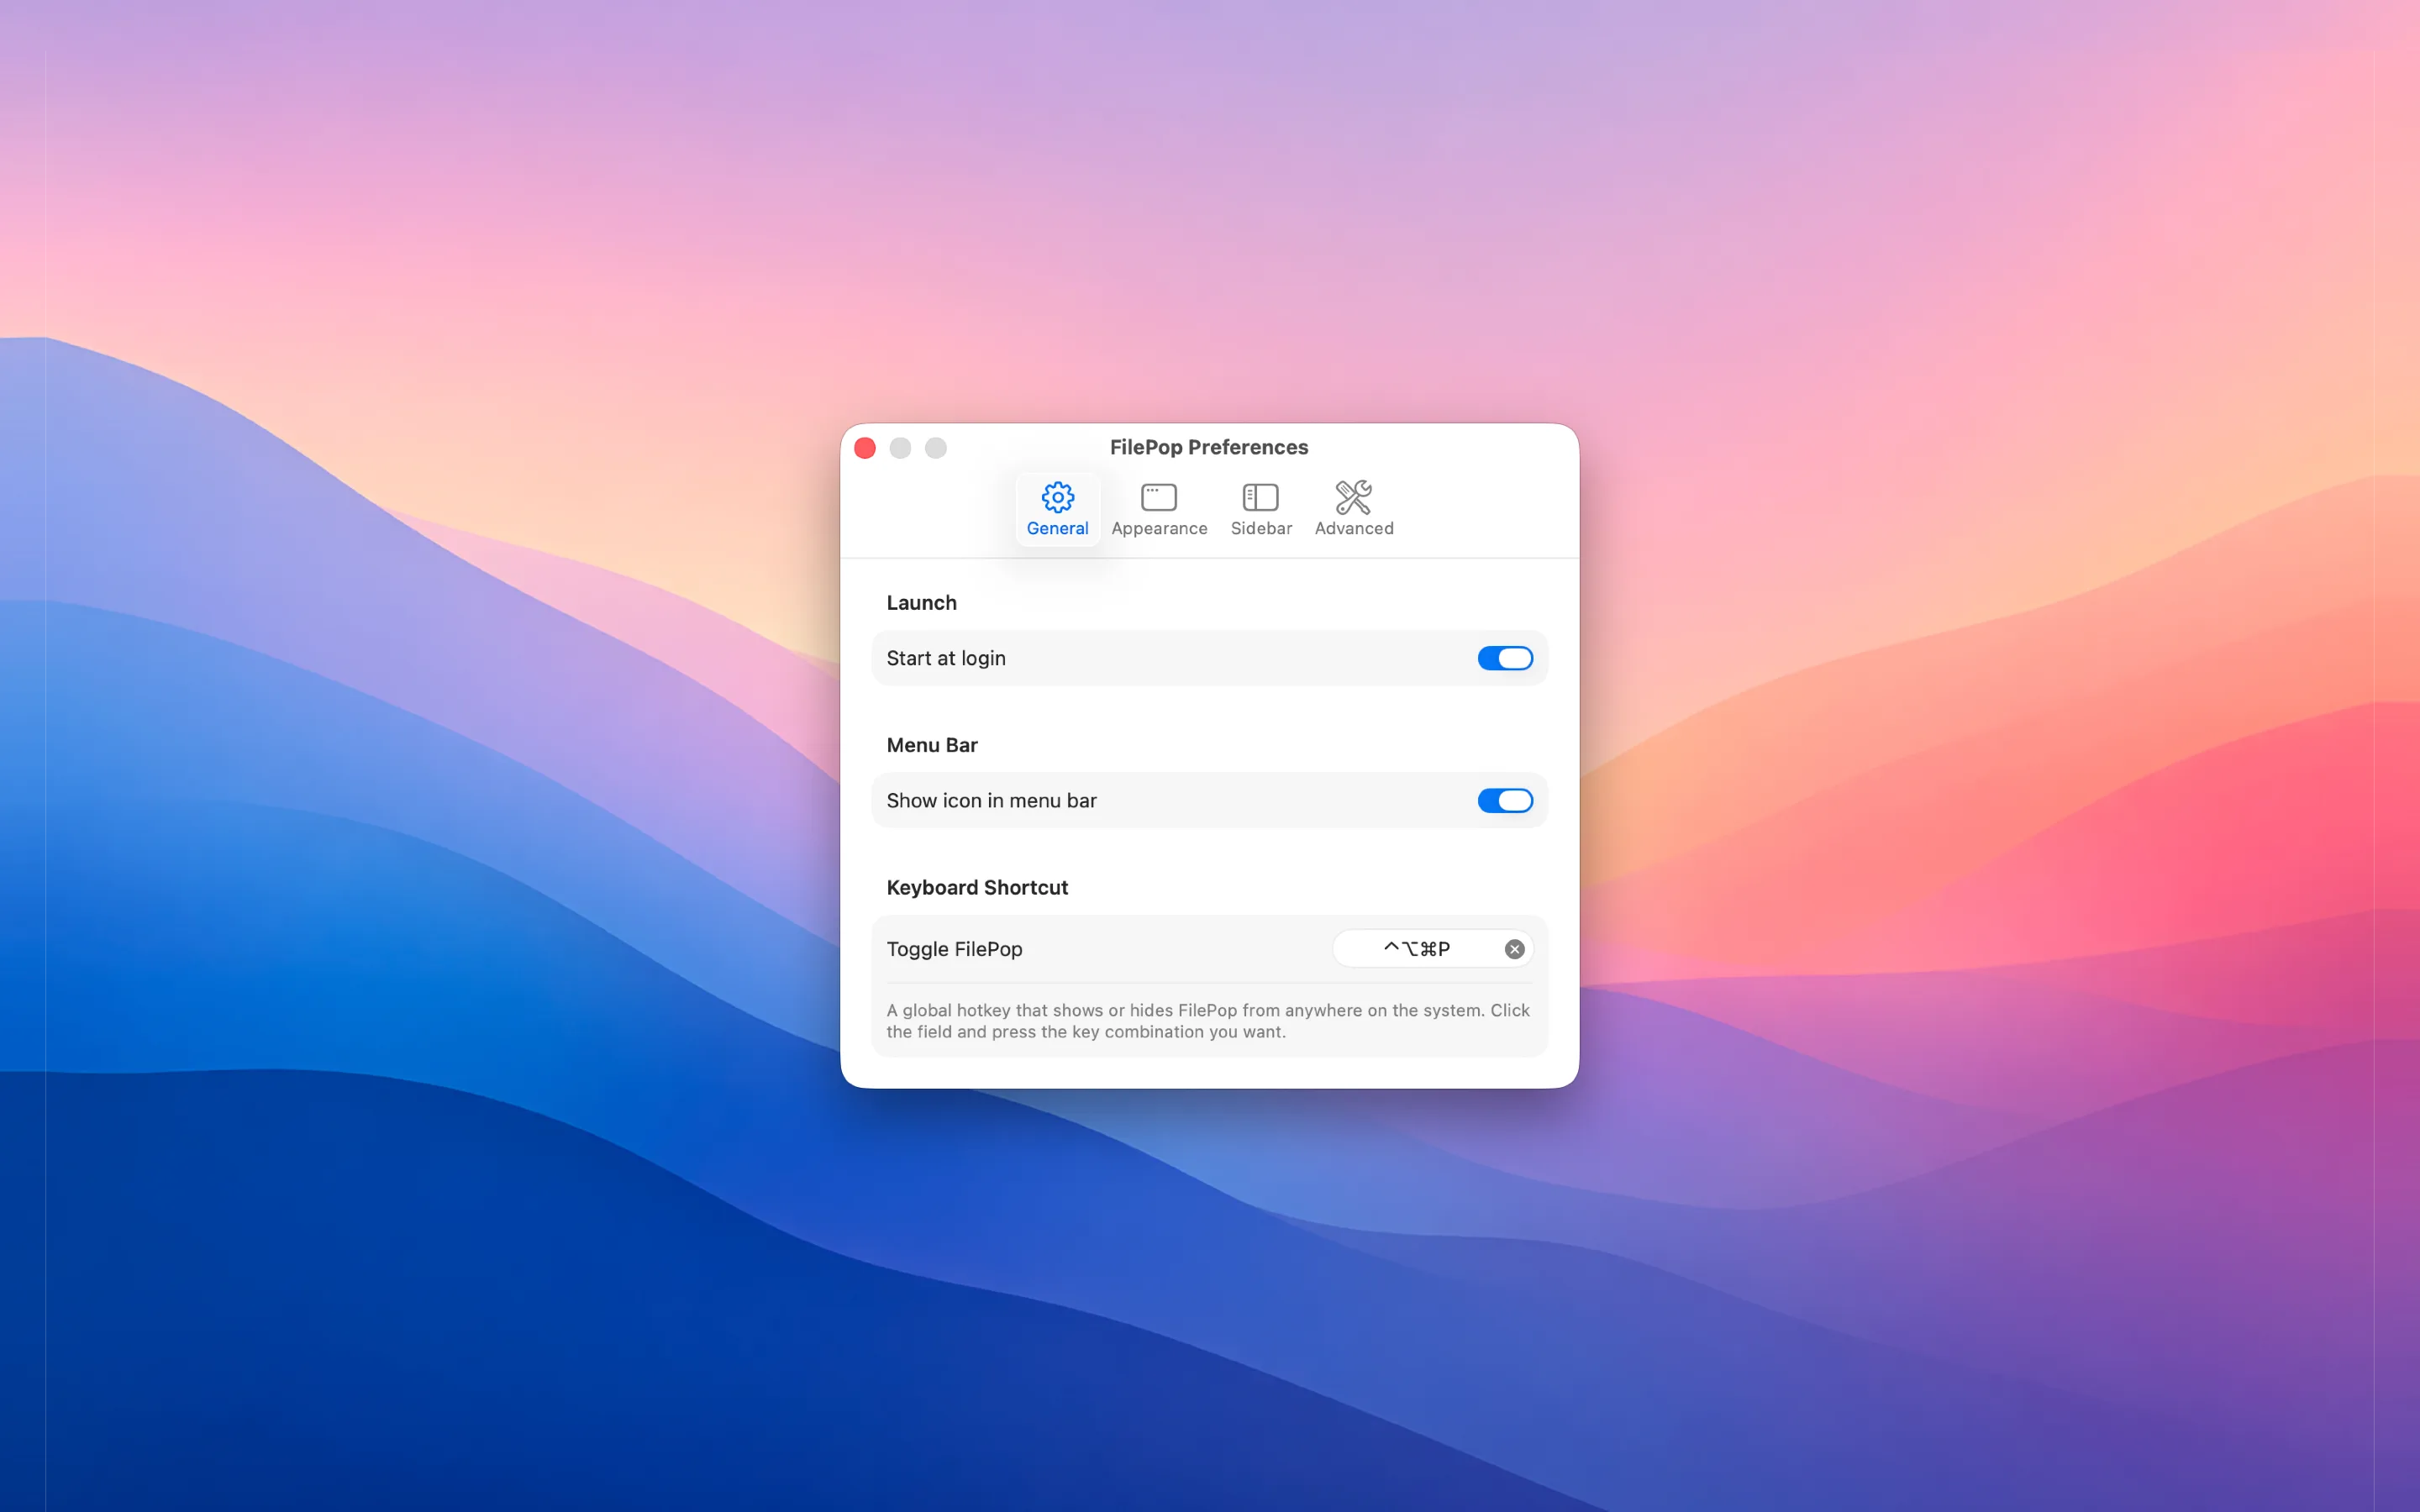The width and height of the screenshot is (2420, 1512).
Task: Open the Sidebar preferences tab
Action: tap(1261, 509)
